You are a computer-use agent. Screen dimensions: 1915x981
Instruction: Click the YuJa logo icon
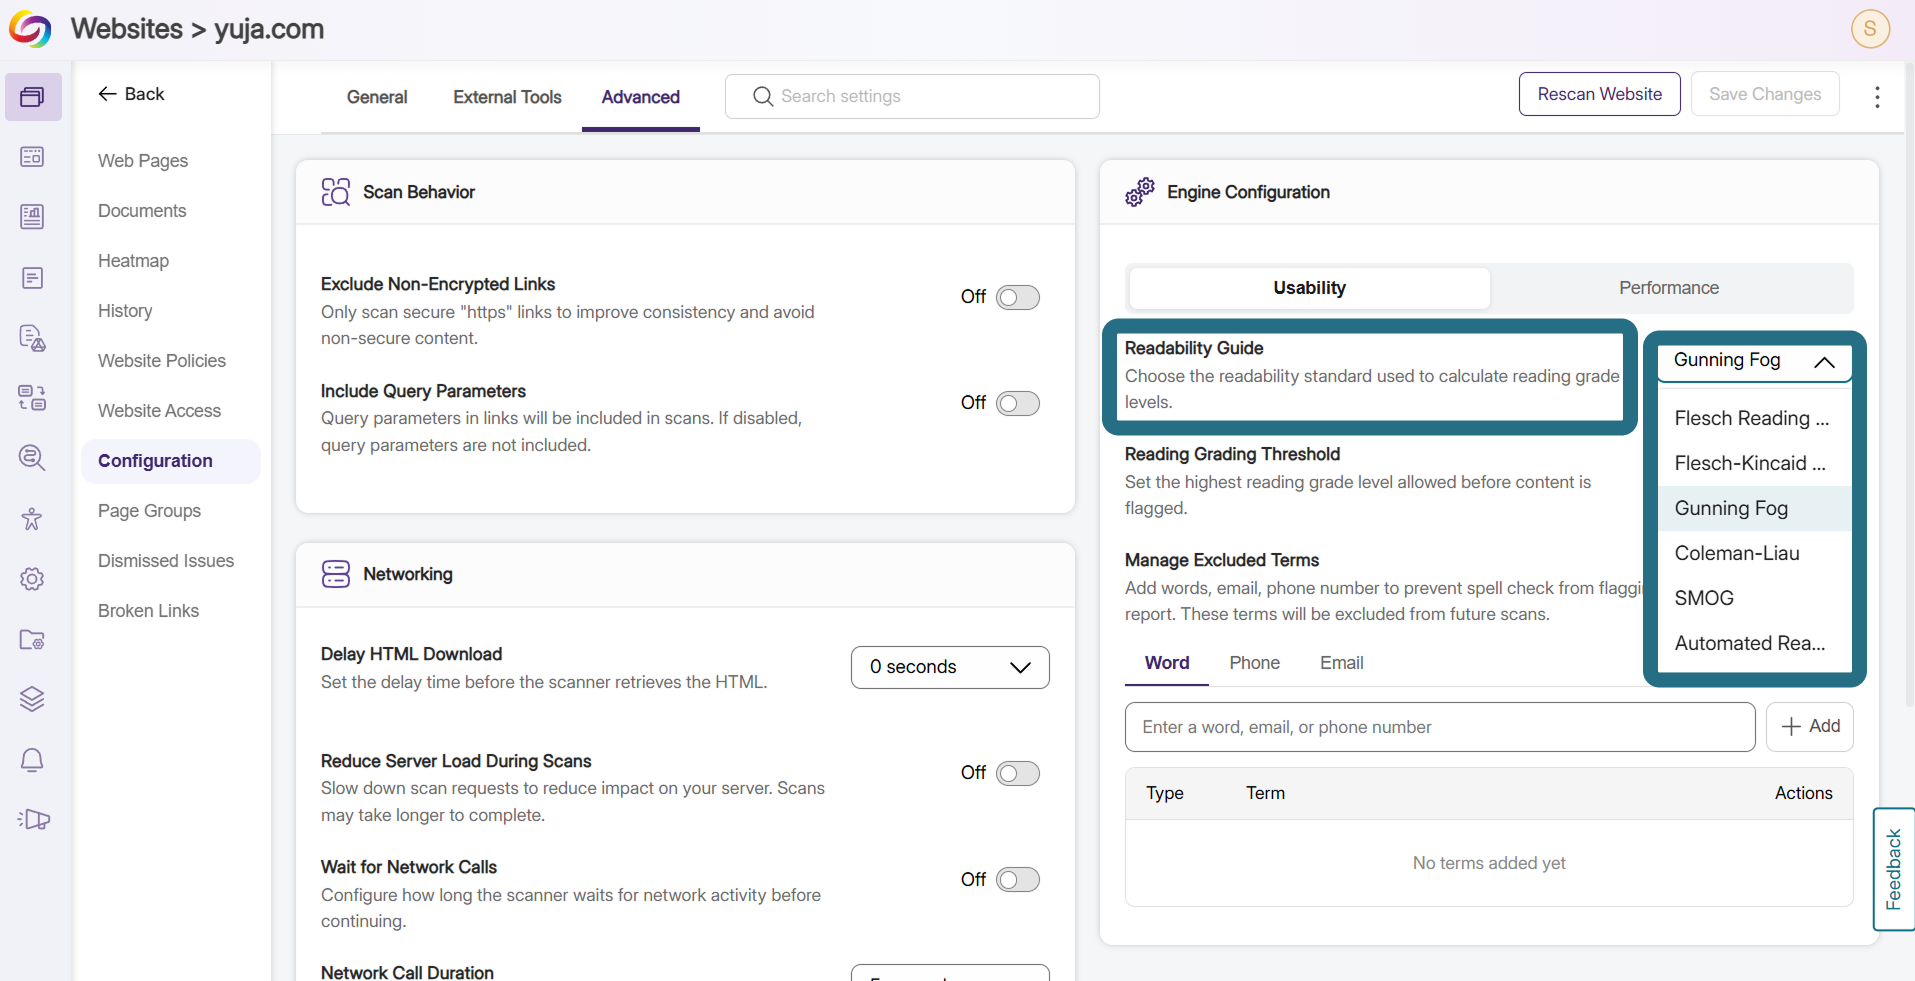30,29
